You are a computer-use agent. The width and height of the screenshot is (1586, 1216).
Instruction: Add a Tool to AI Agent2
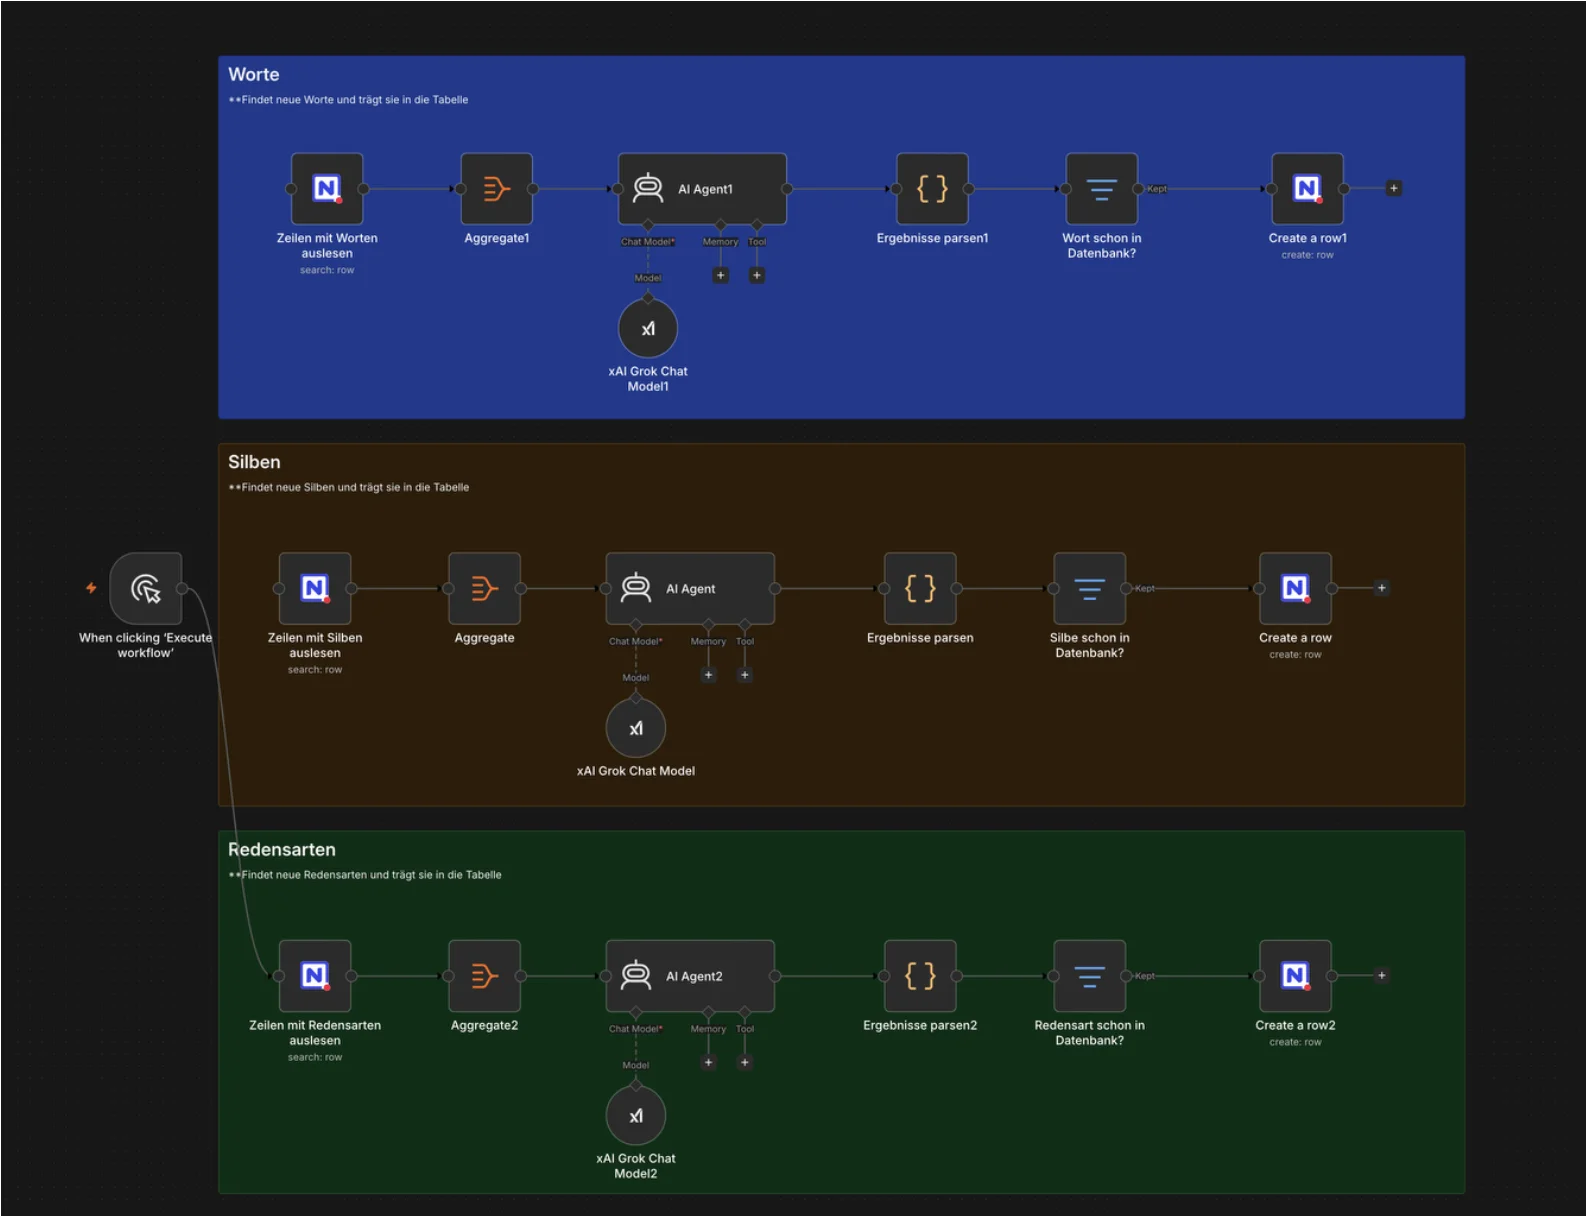tap(745, 1062)
